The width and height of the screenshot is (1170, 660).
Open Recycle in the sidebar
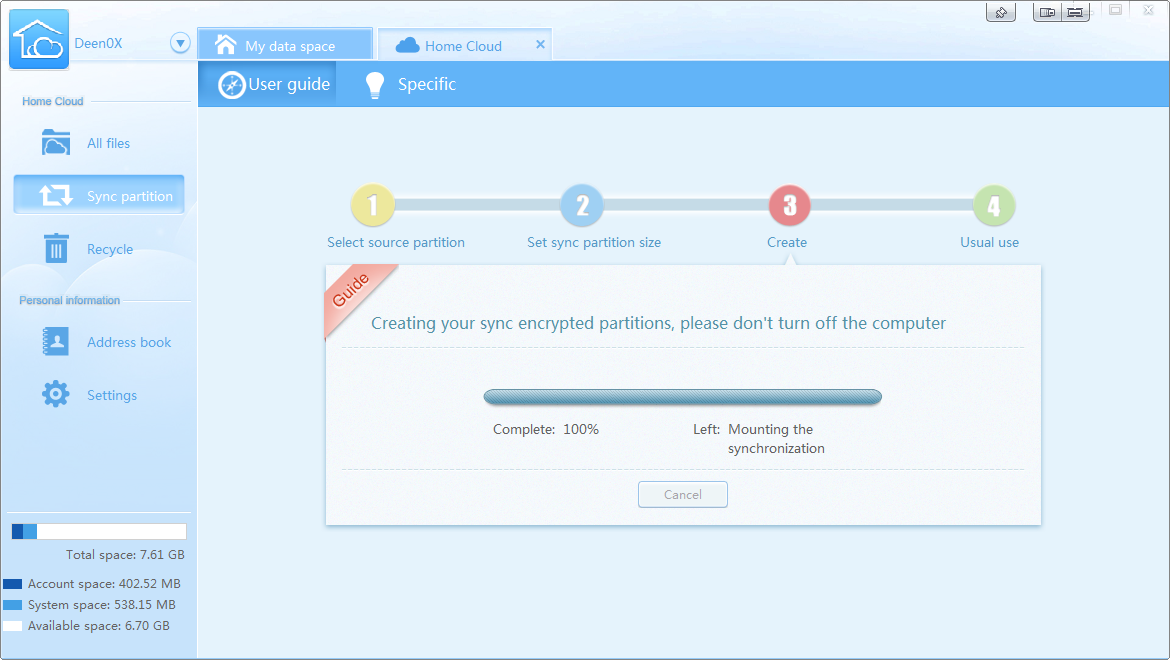tap(98, 249)
